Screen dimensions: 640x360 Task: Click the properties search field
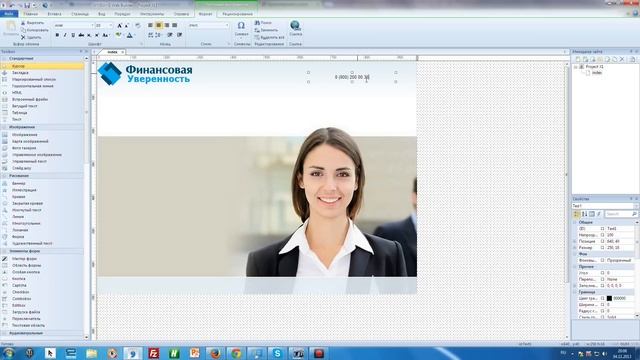point(620,214)
